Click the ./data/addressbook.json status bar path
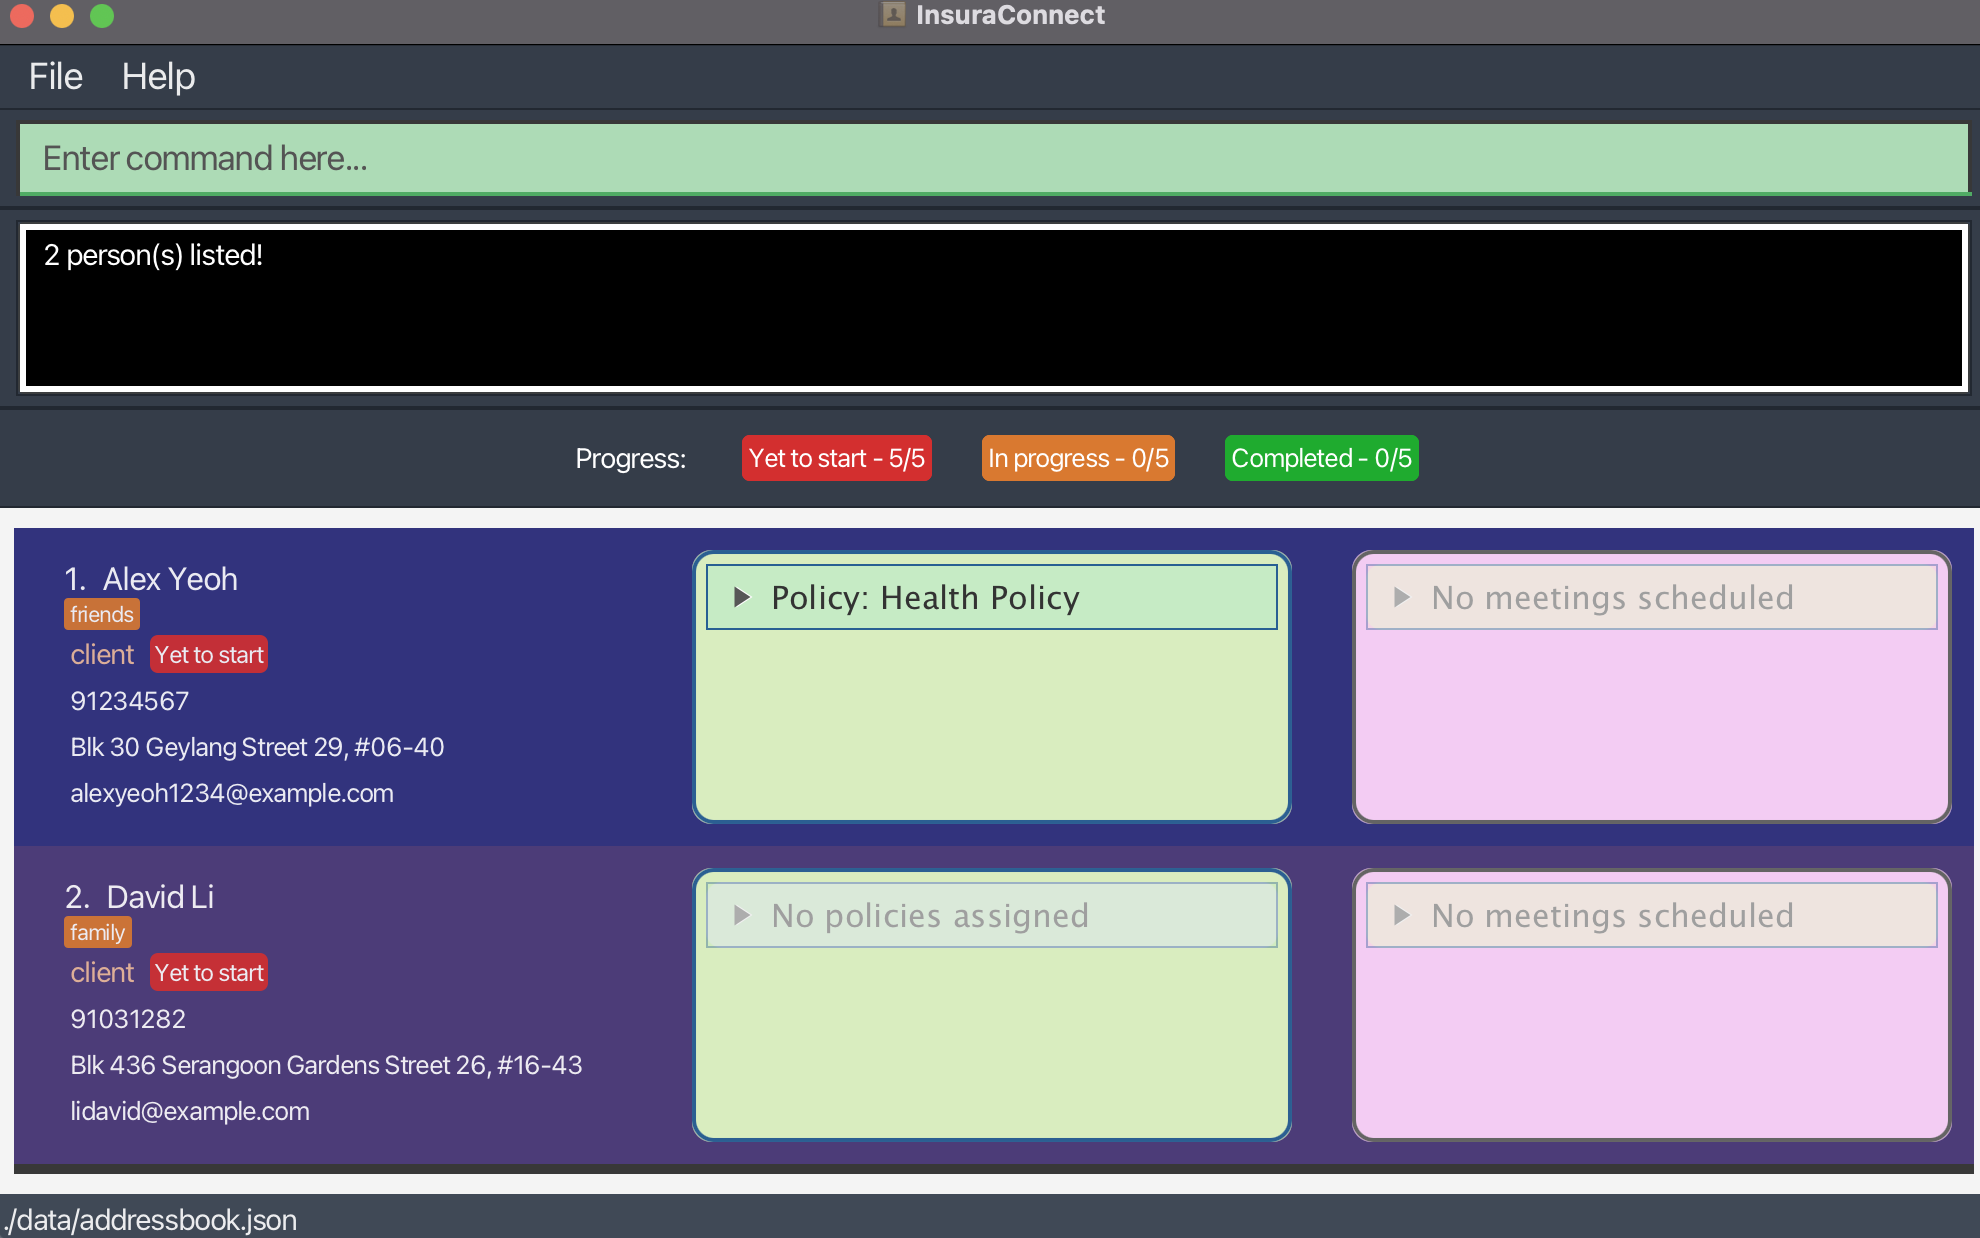 (150, 1220)
